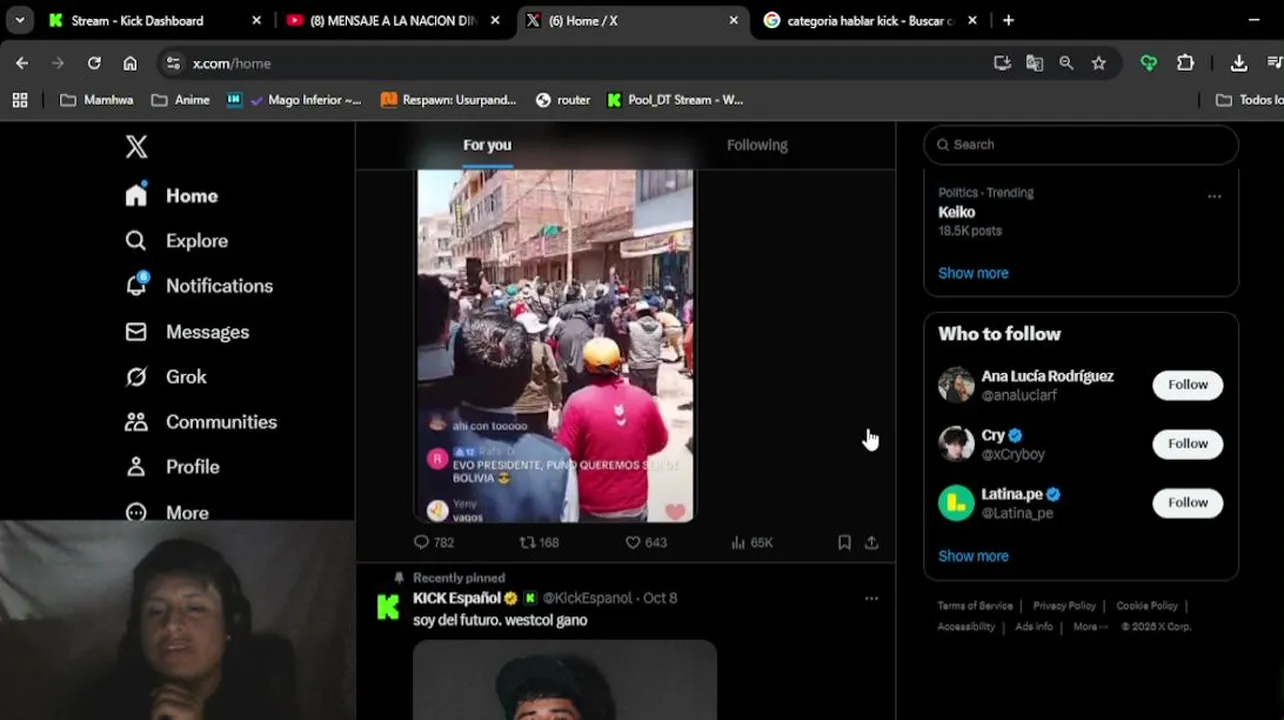Open the @KickEspanol handle link
1284x720 pixels.
click(x=587, y=598)
